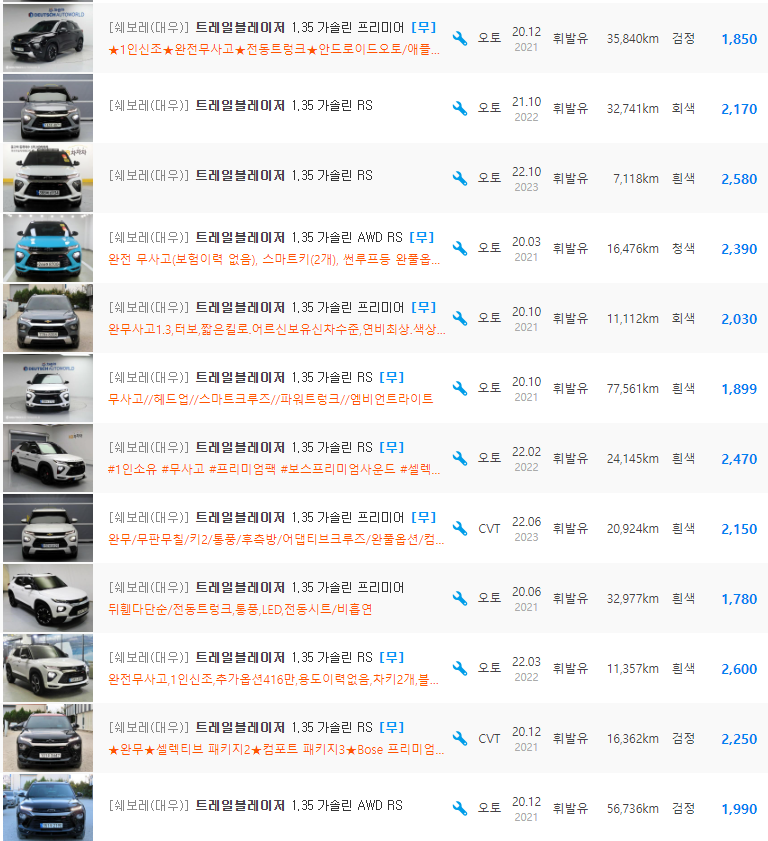
Task: Click the description 무사고//헤드업//스마트크루즈
Action: coord(271,399)
